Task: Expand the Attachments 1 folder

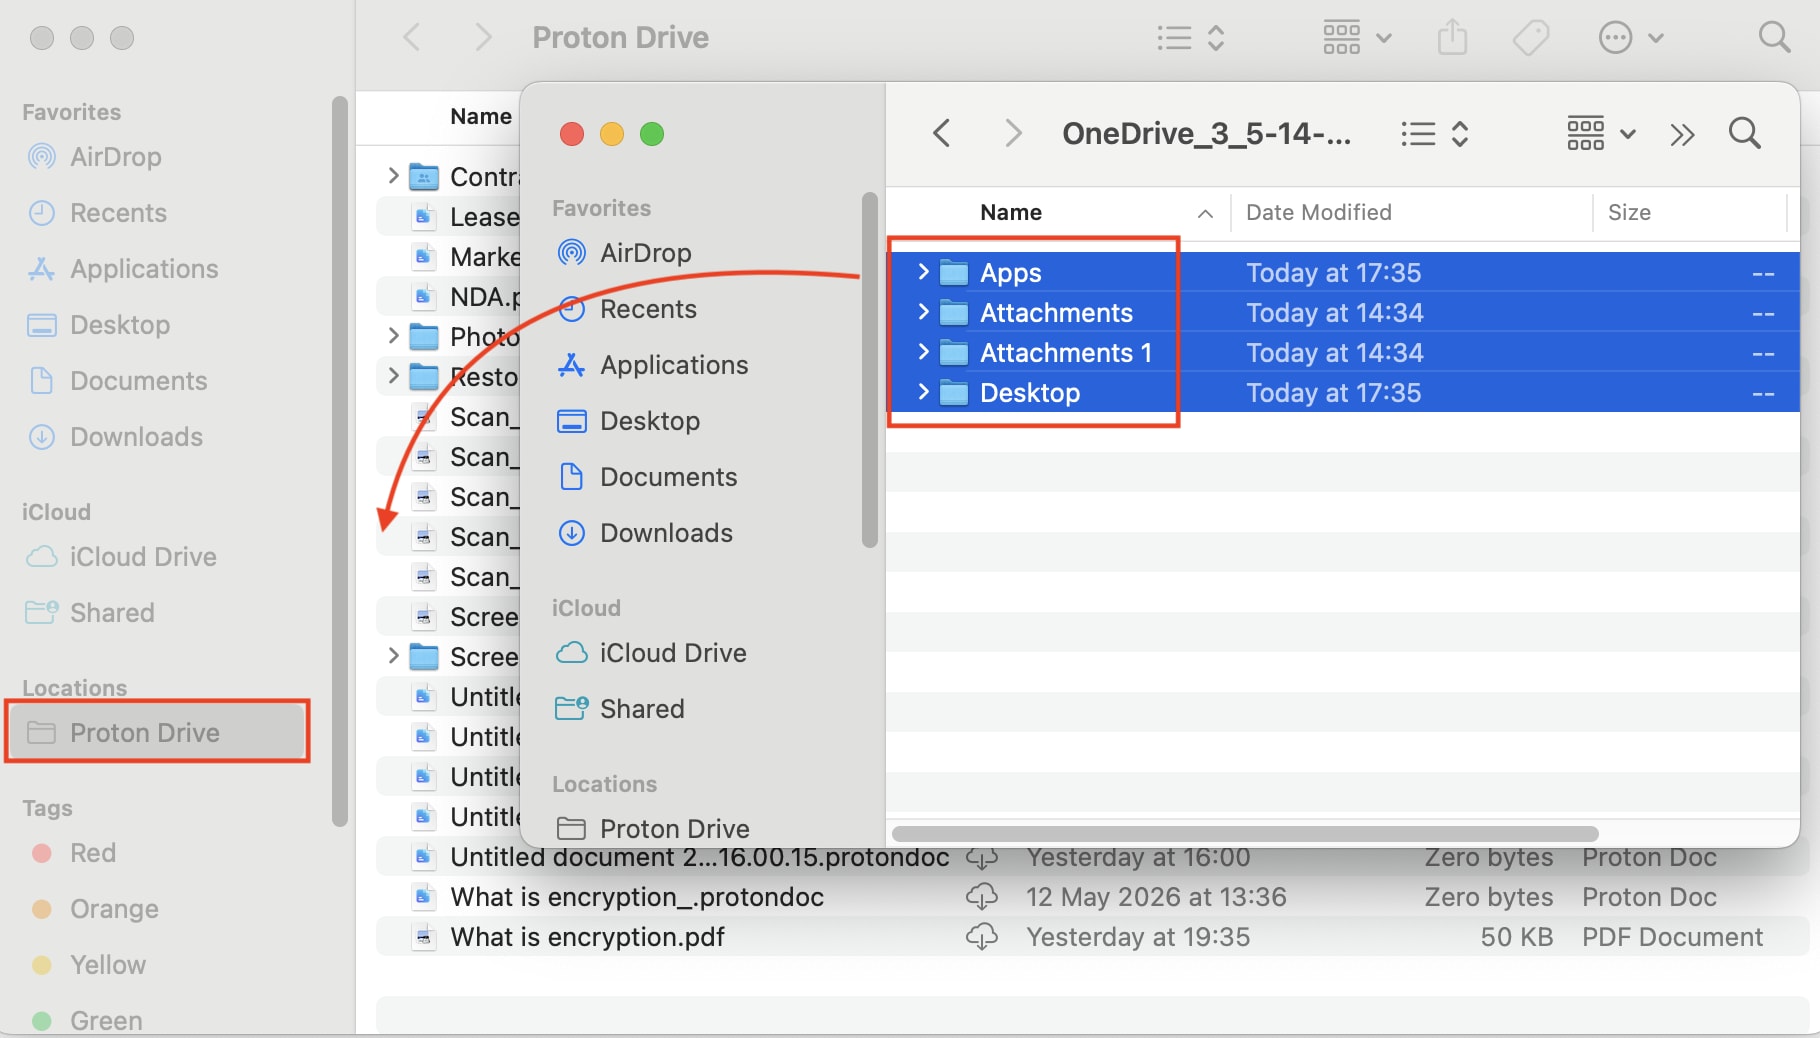Action: click(923, 352)
